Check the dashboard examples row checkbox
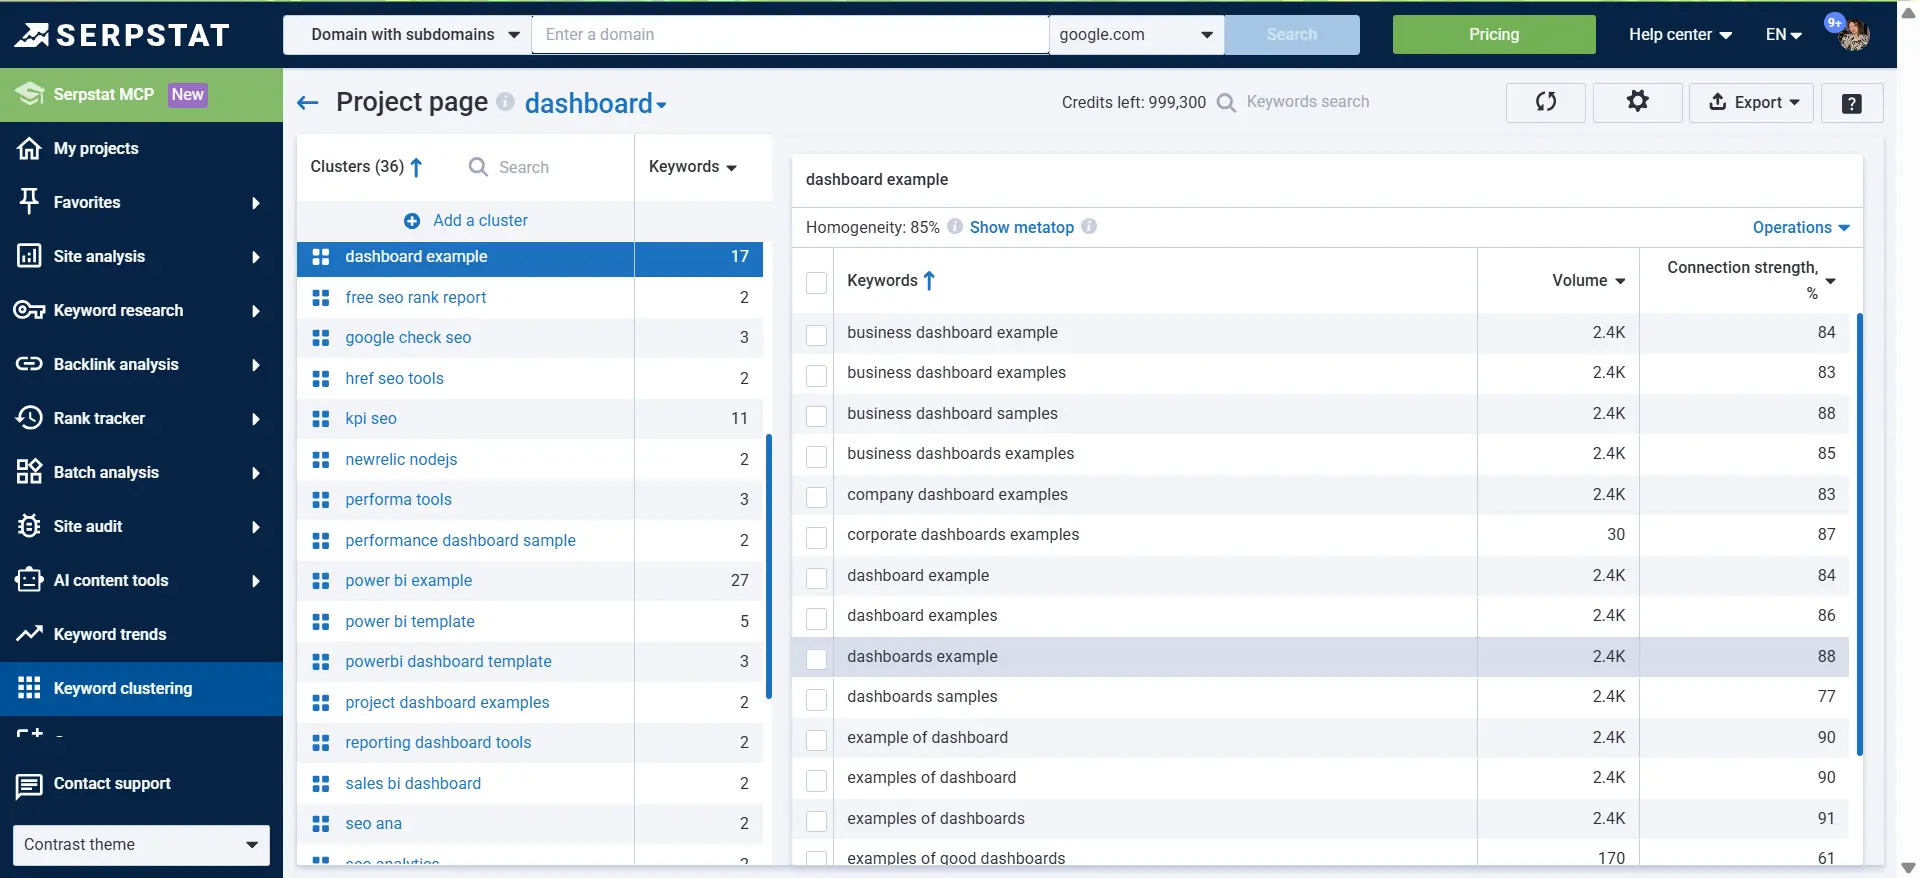Screen dimensions: 1920x878 tap(817, 618)
